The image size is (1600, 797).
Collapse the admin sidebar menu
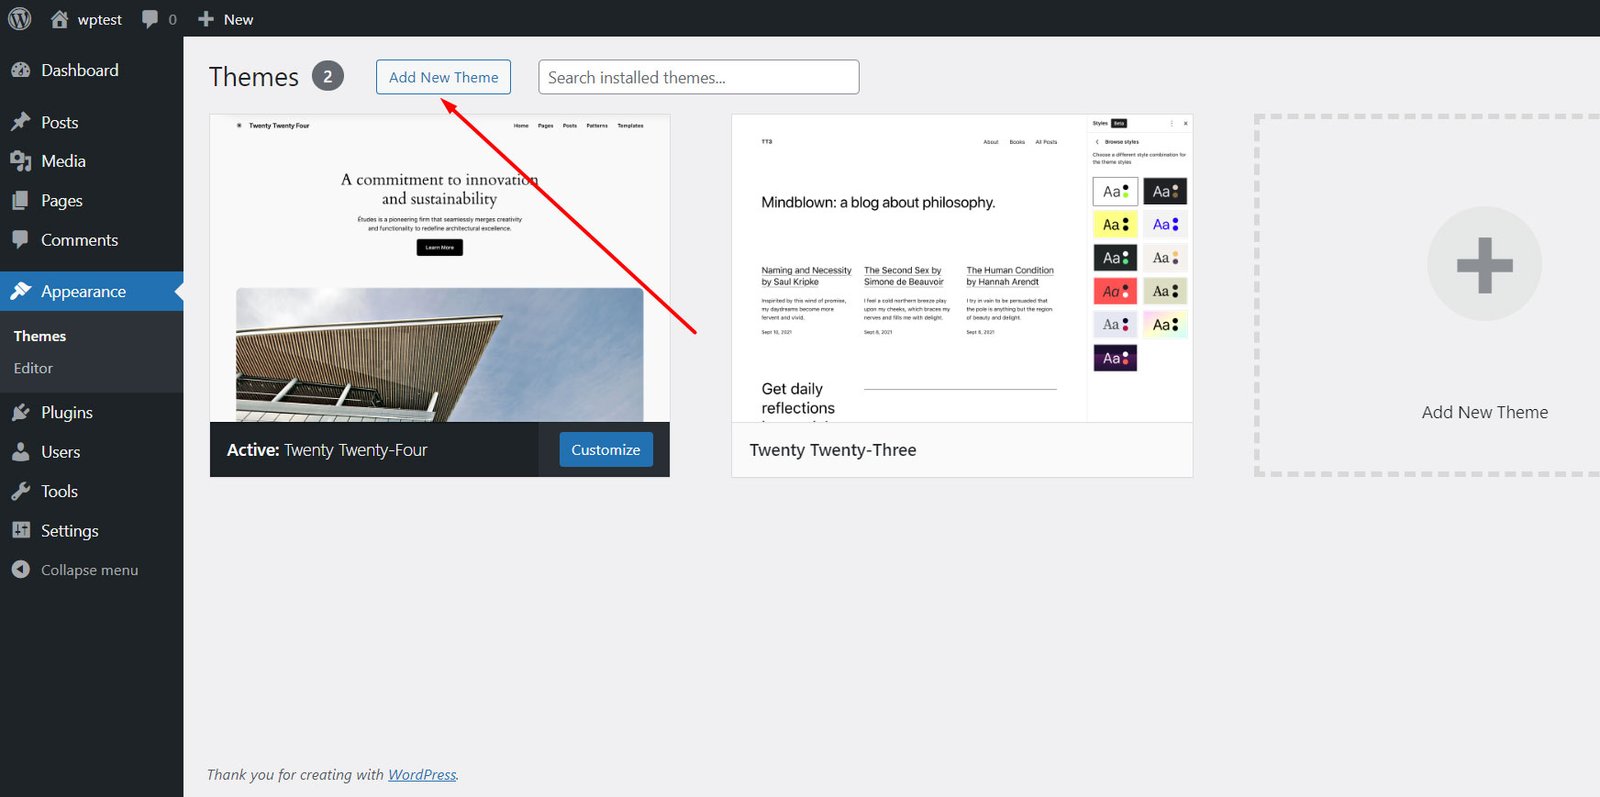[x=89, y=570]
